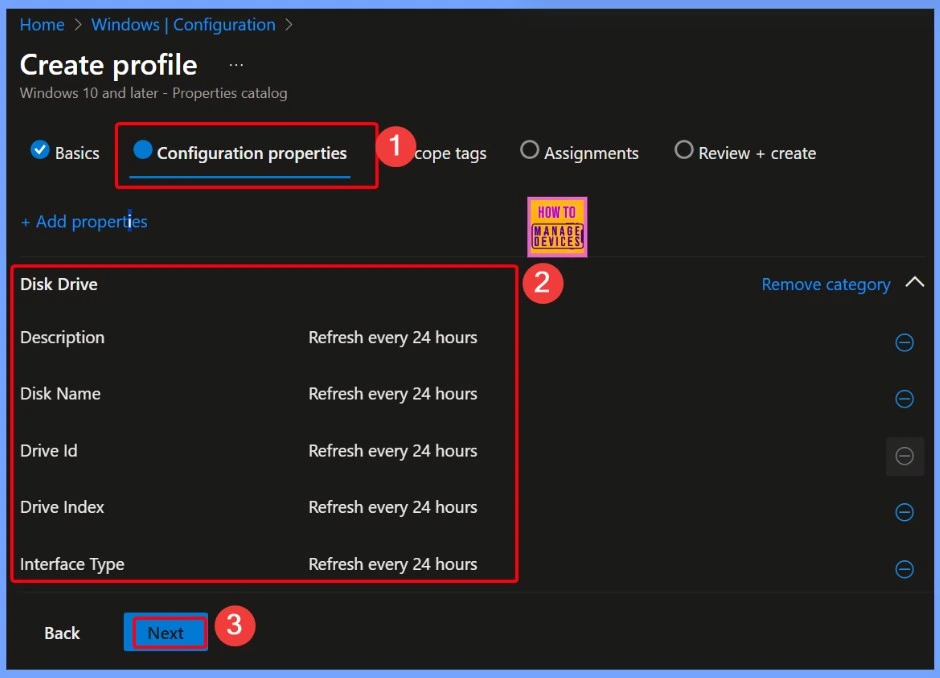Screen dimensions: 940x678
Task: Click the Windows 10 and later subtitle
Action: [153, 93]
